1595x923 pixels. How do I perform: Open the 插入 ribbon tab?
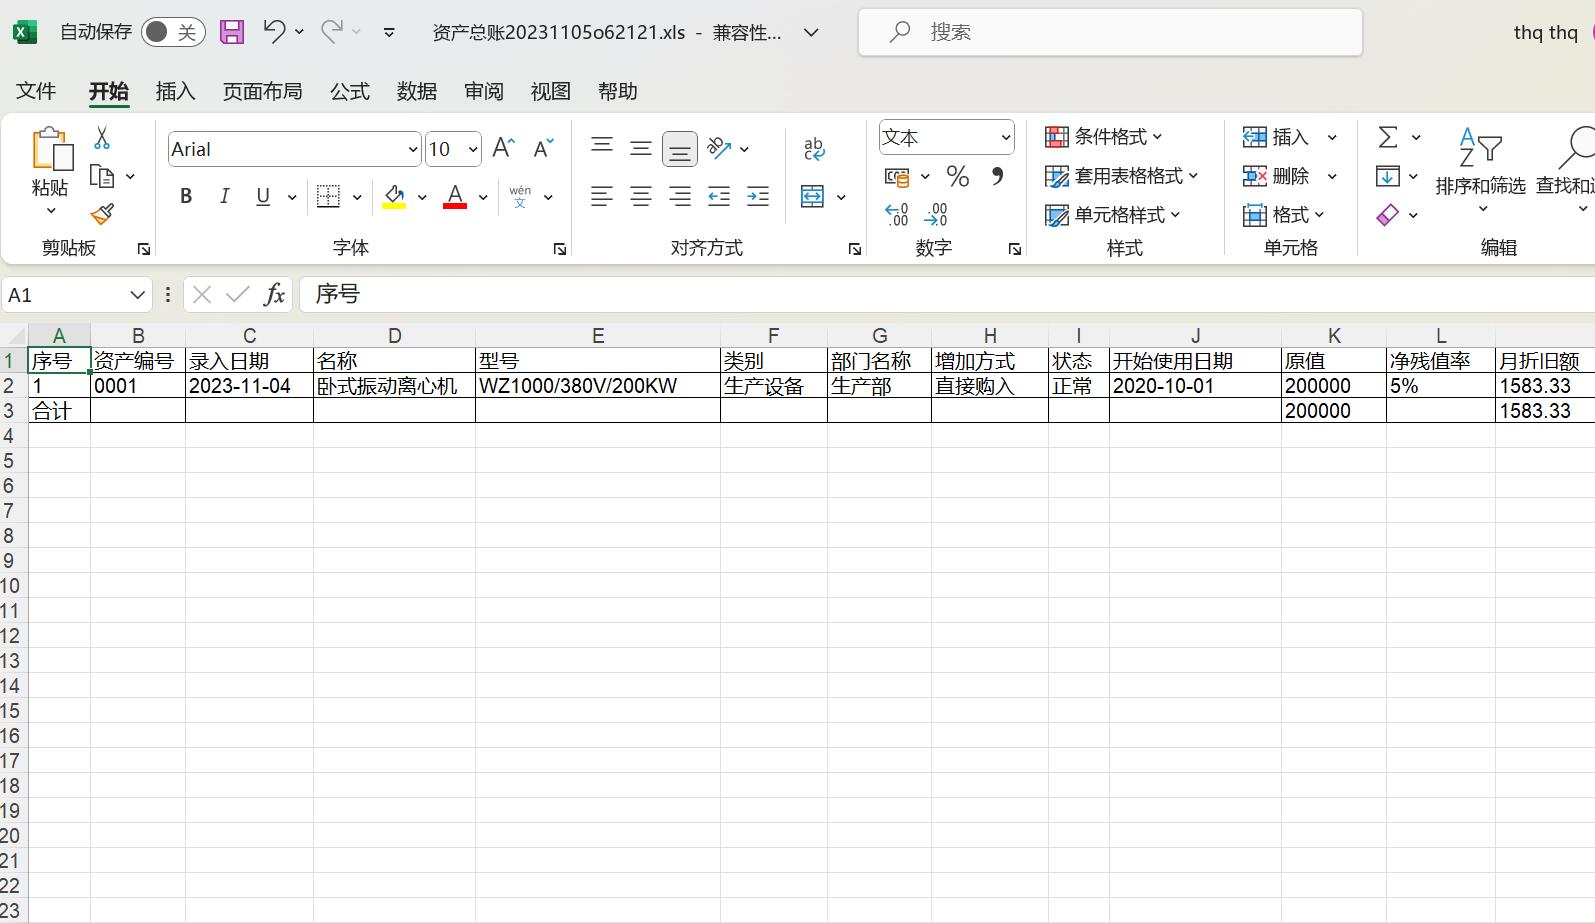click(175, 91)
